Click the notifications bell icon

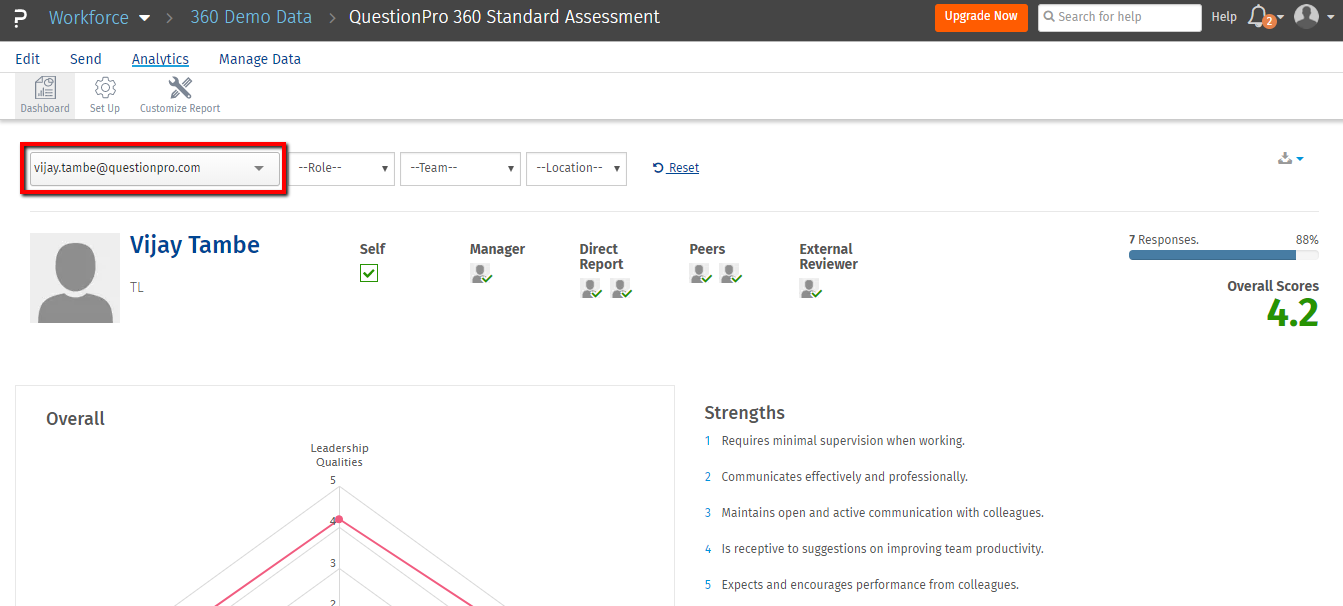1259,16
